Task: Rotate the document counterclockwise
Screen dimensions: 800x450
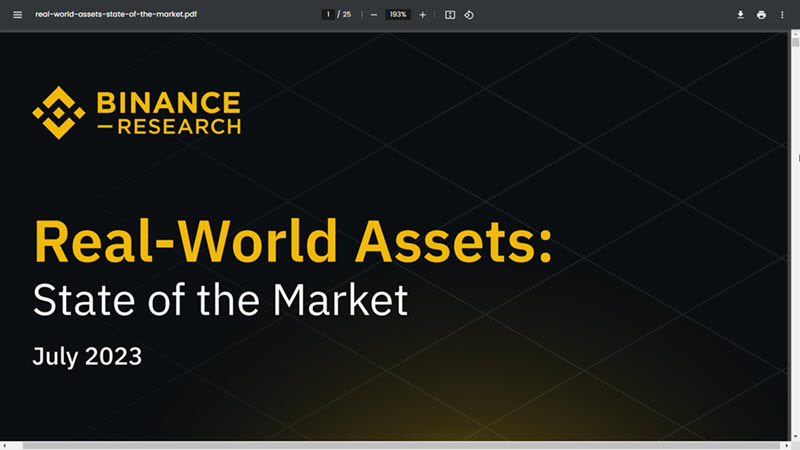Action: click(x=469, y=15)
